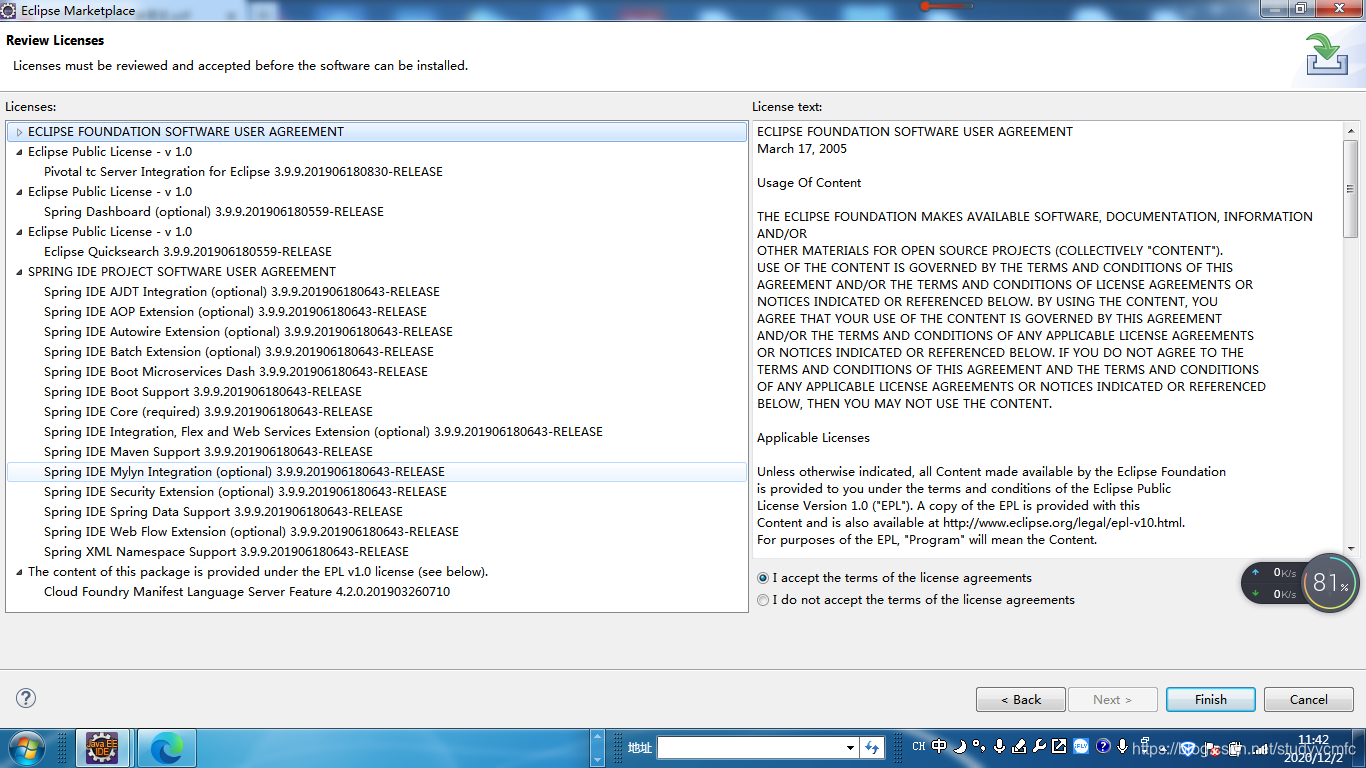Click the network speed monitor widget

[1271, 583]
